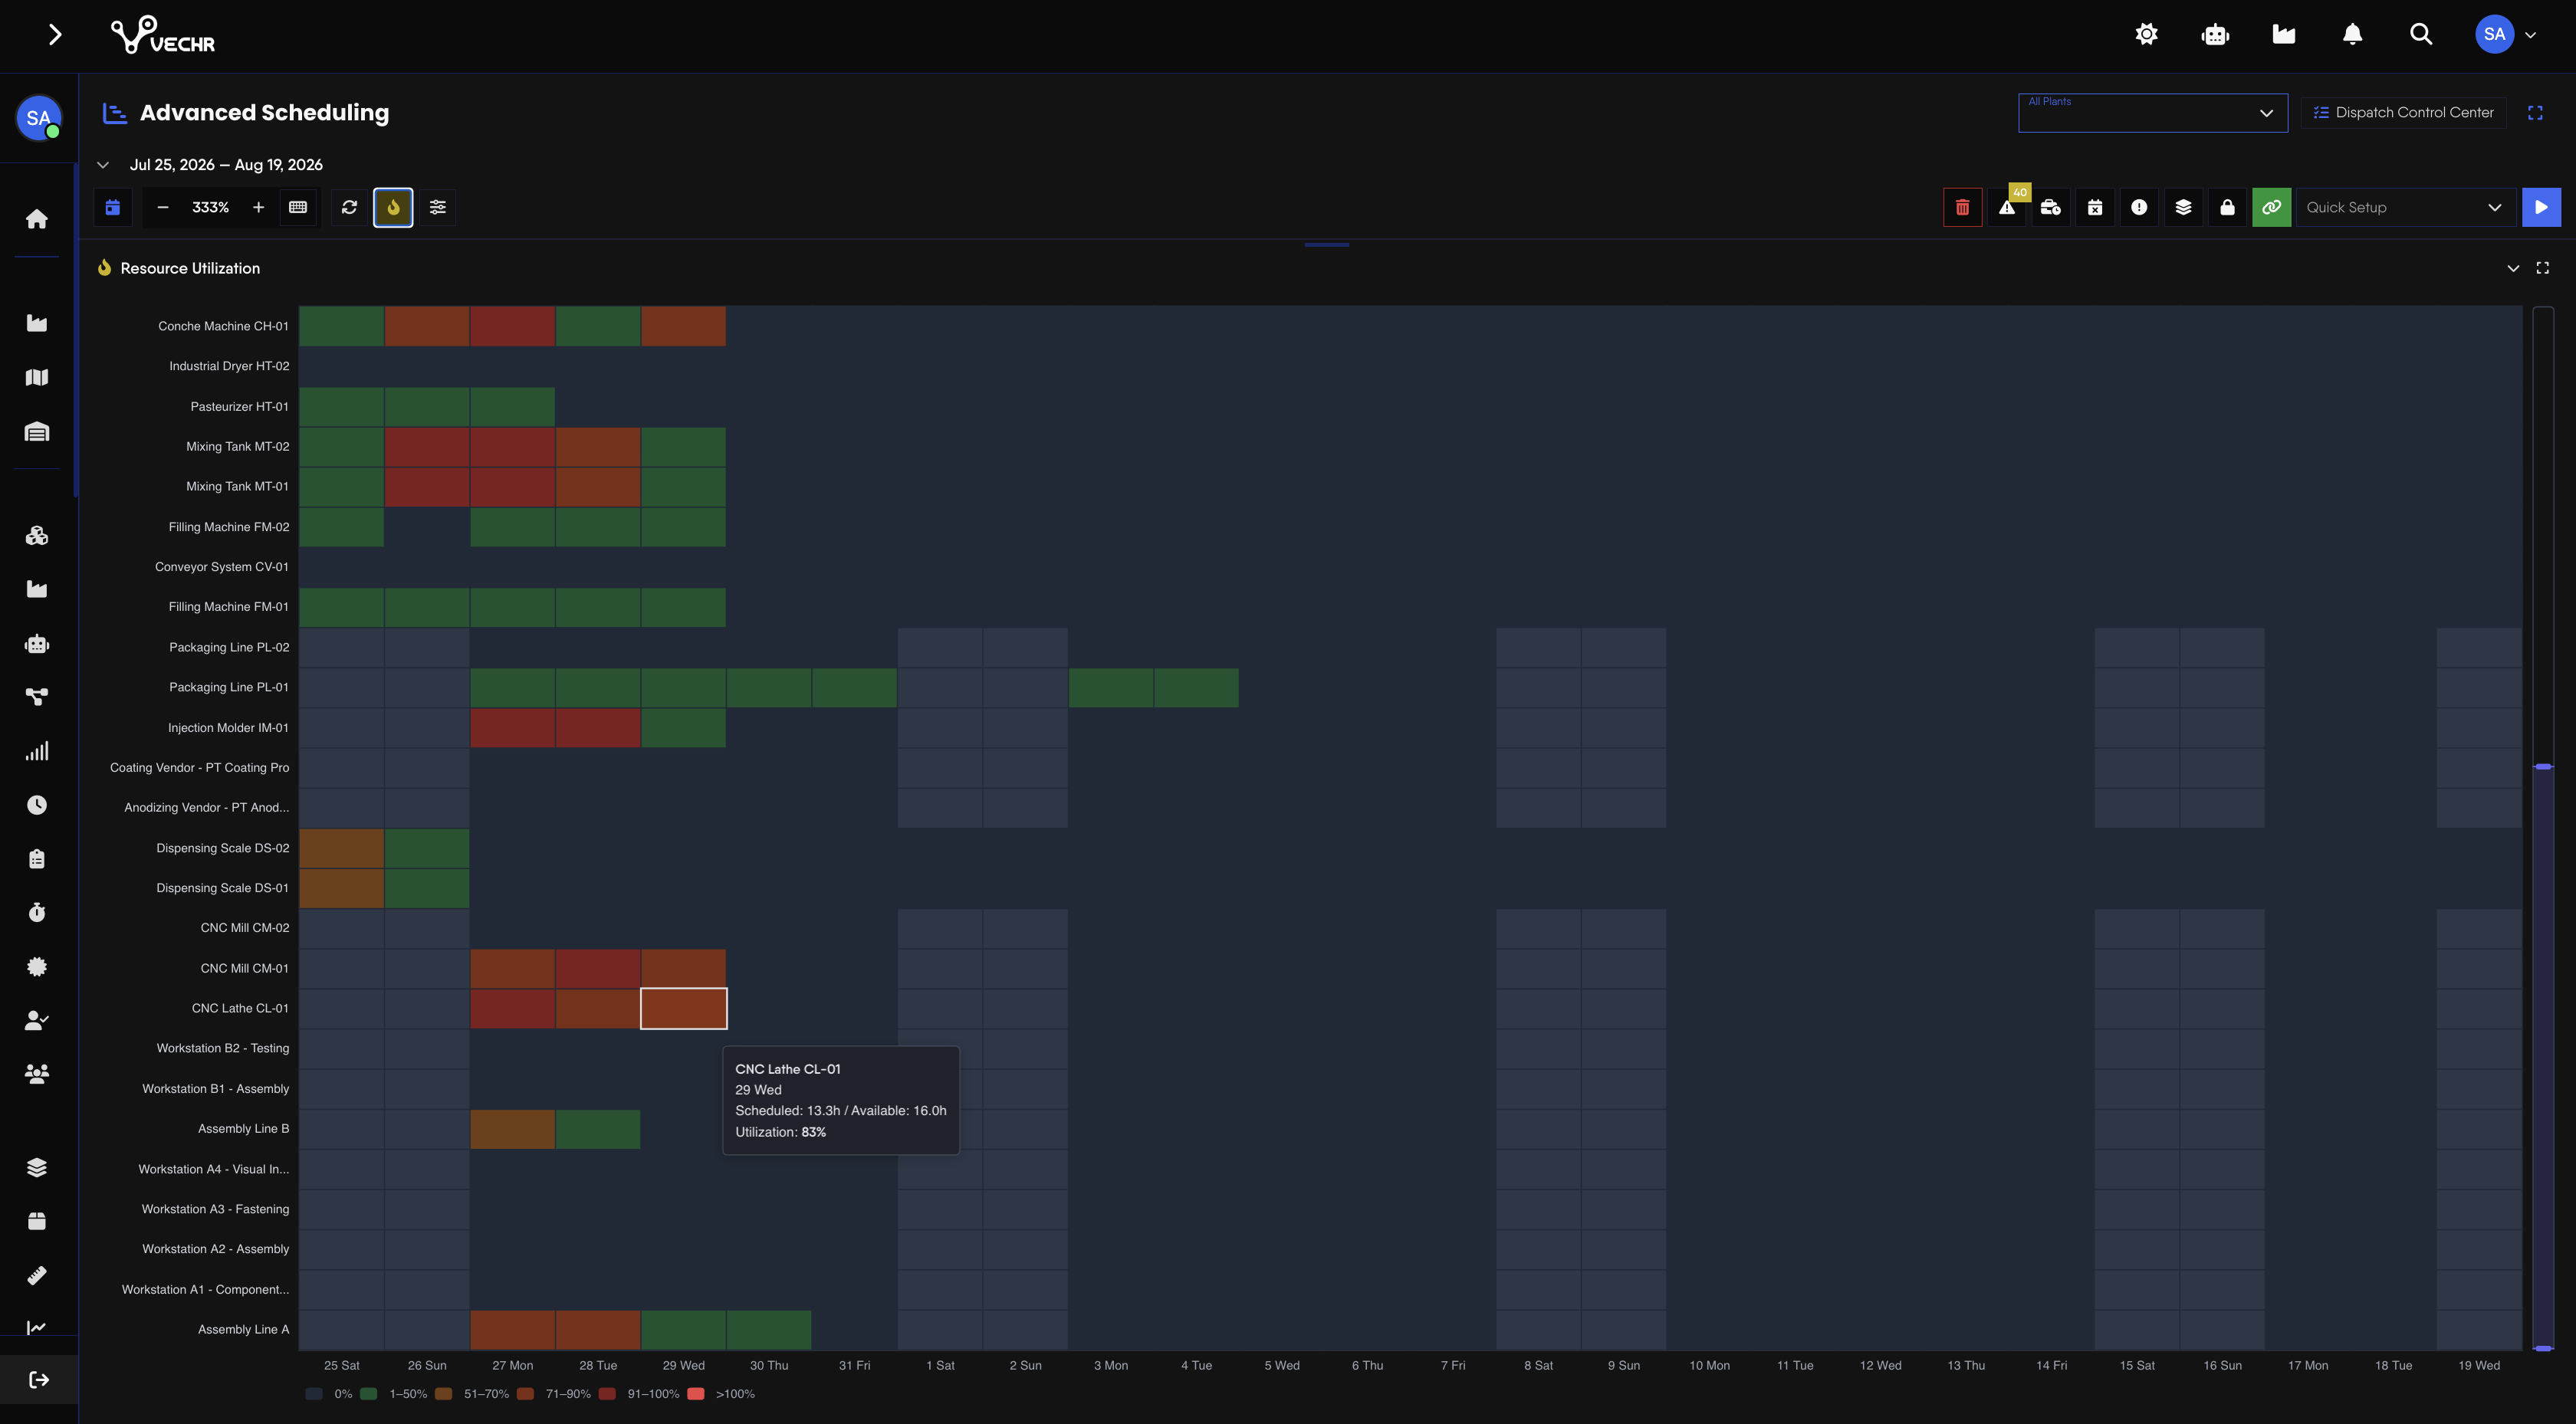
Task: Toggle fullscreen for the scheduling page
Action: [x=2535, y=113]
